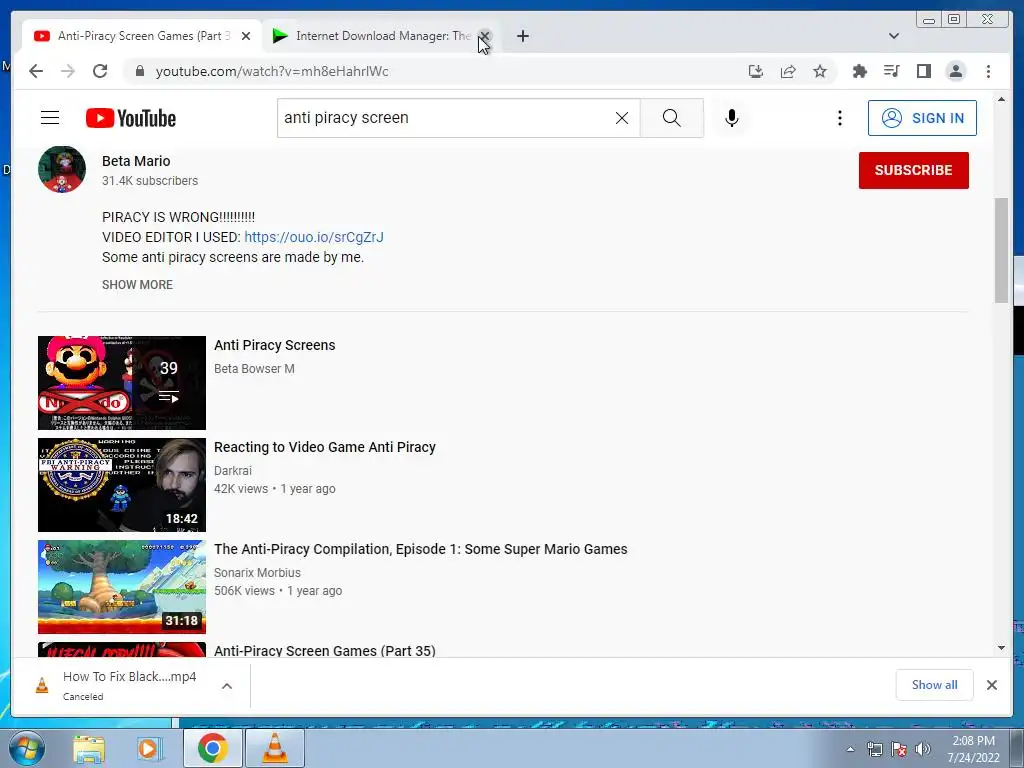Image resolution: width=1024 pixels, height=768 pixels.
Task: Start voice search with microphone icon
Action: (x=731, y=118)
